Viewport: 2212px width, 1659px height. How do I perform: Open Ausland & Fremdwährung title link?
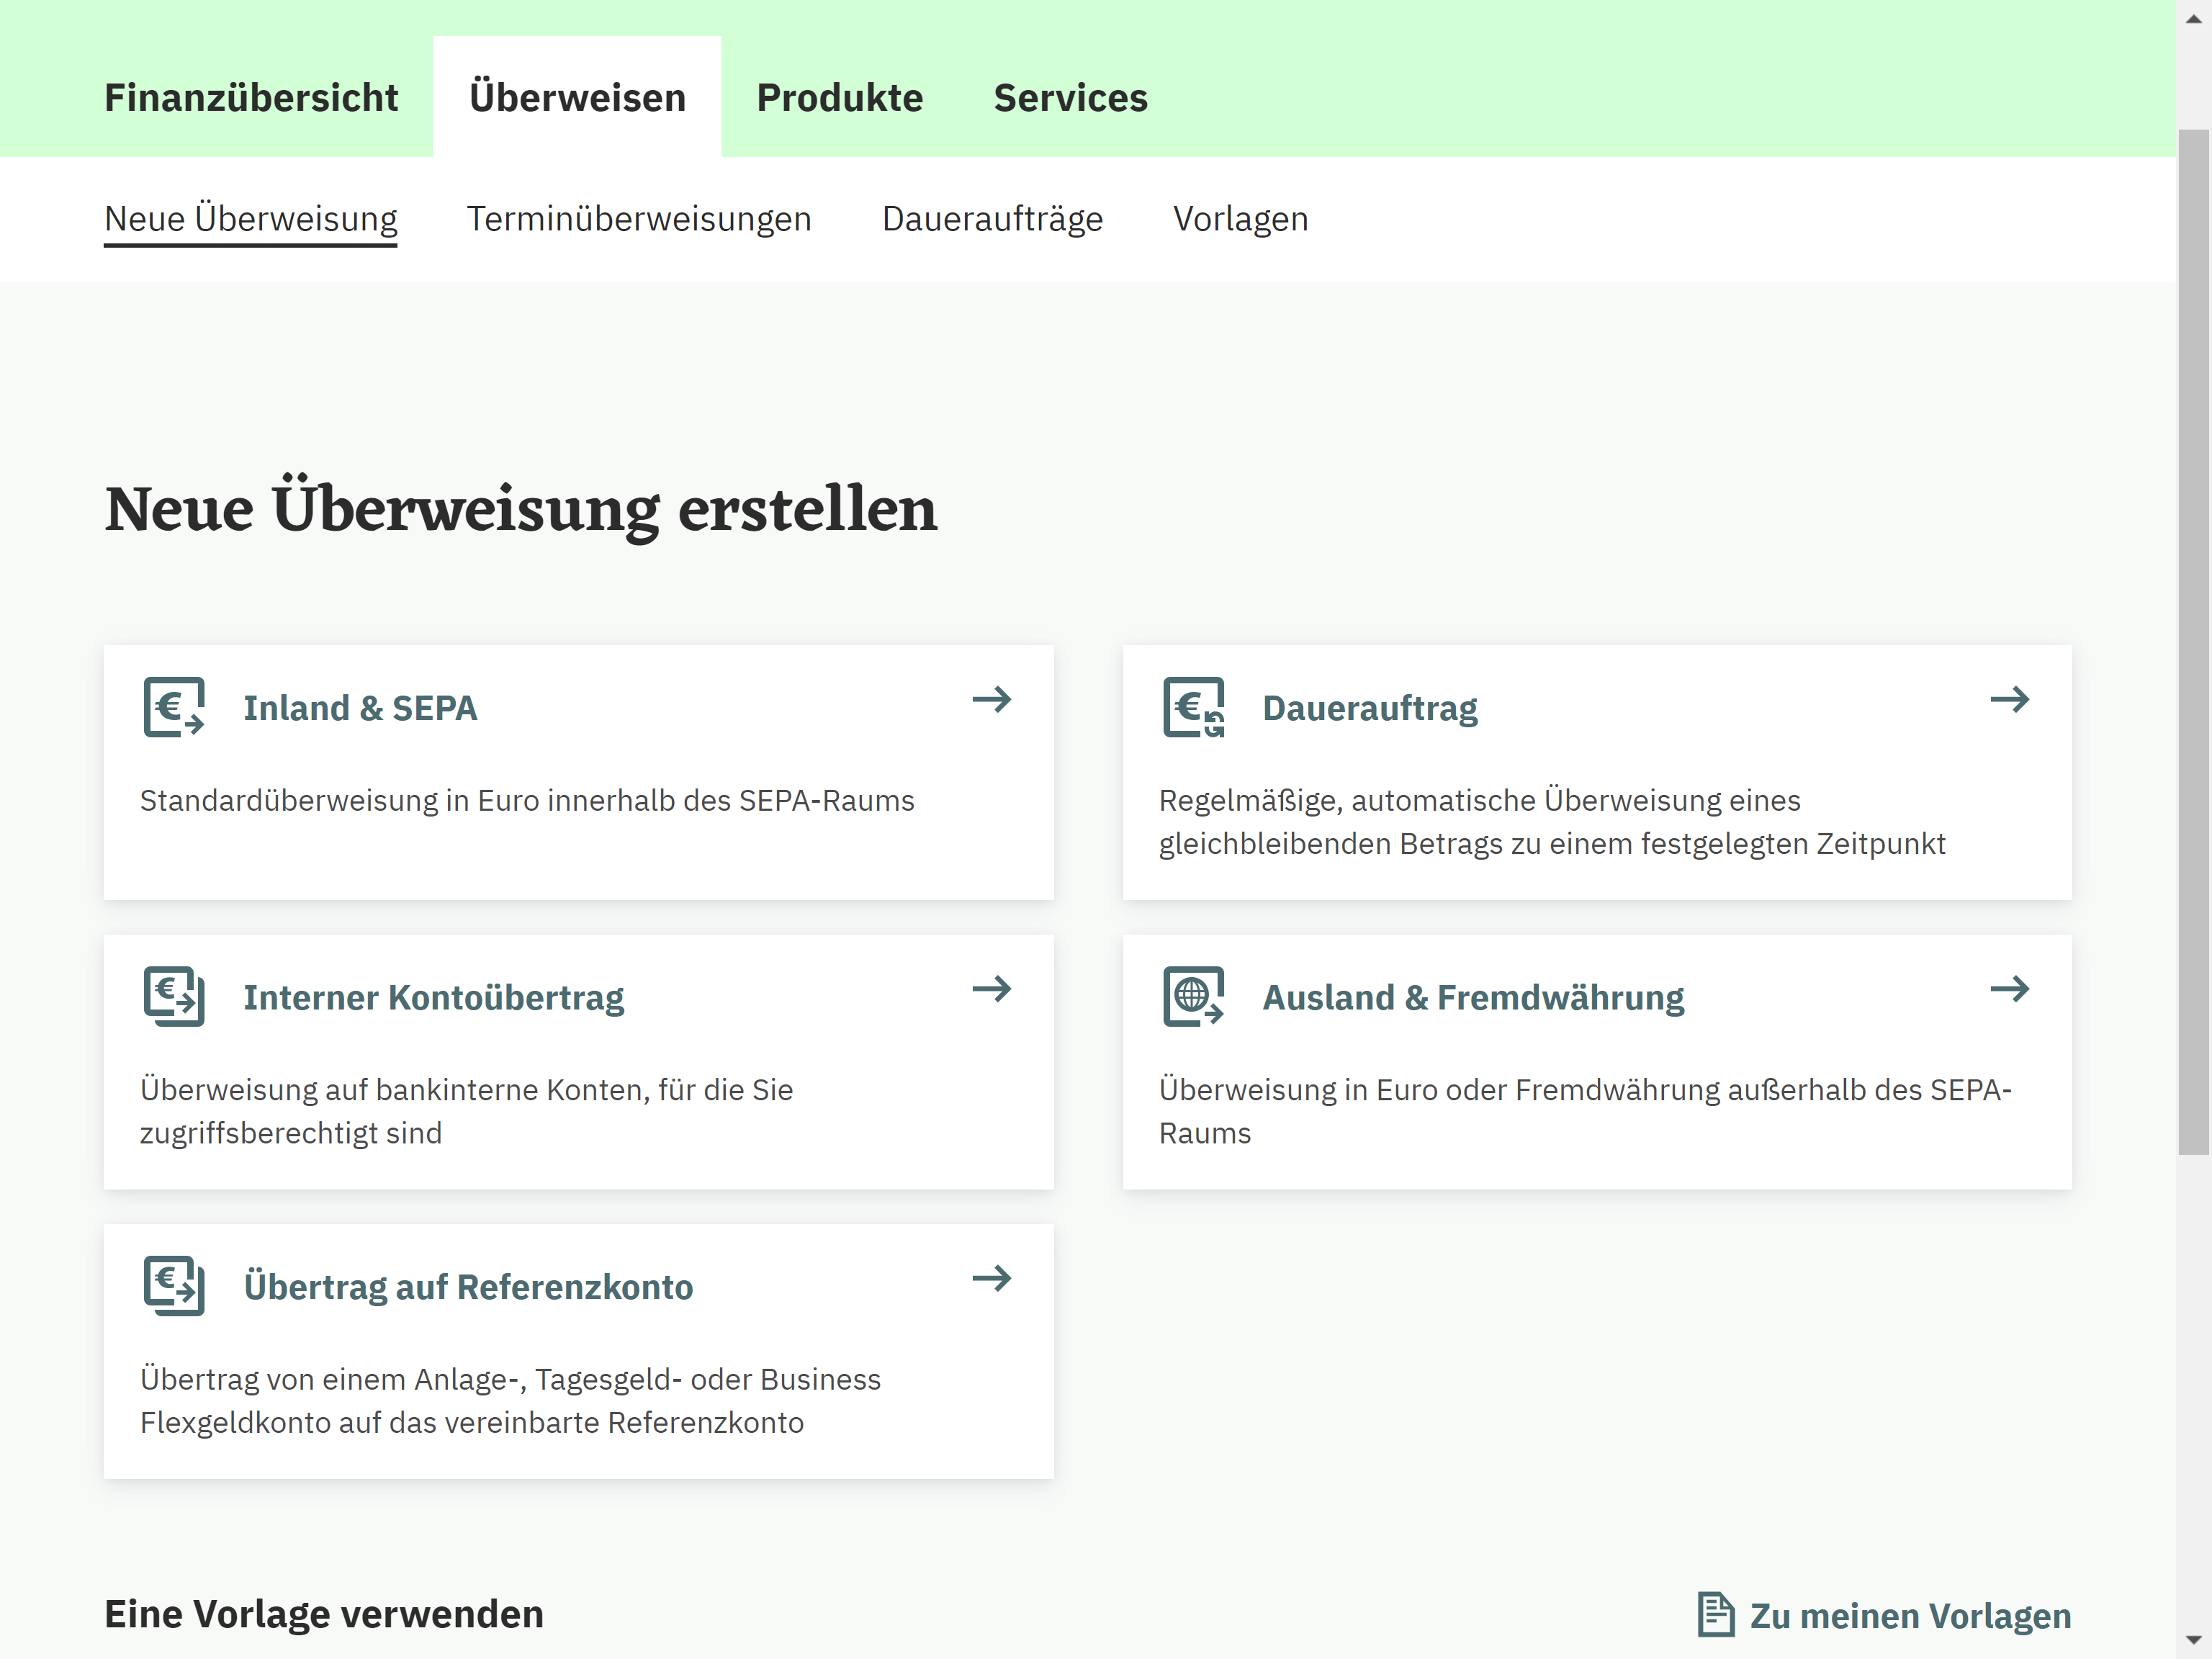click(x=1473, y=998)
